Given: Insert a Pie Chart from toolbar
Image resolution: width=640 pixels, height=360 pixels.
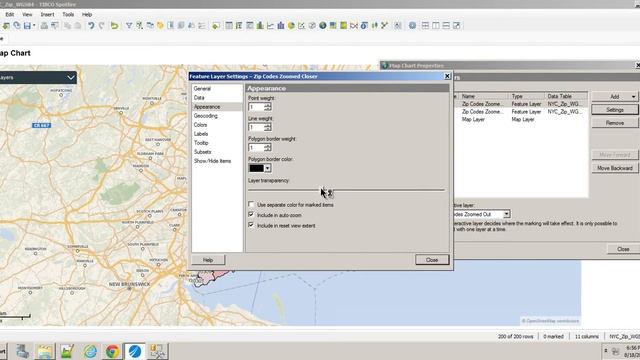Looking at the screenshot, I should (x=291, y=26).
